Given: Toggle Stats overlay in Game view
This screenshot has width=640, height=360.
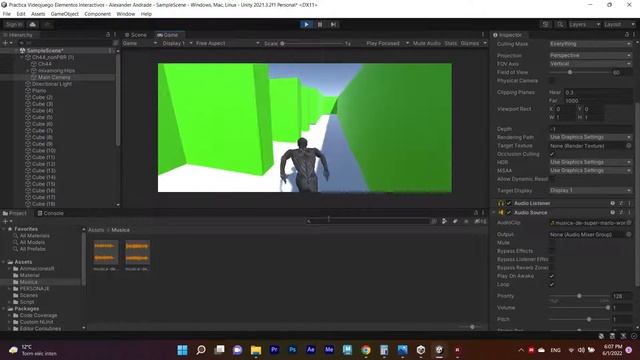Looking at the screenshot, I should coord(451,43).
